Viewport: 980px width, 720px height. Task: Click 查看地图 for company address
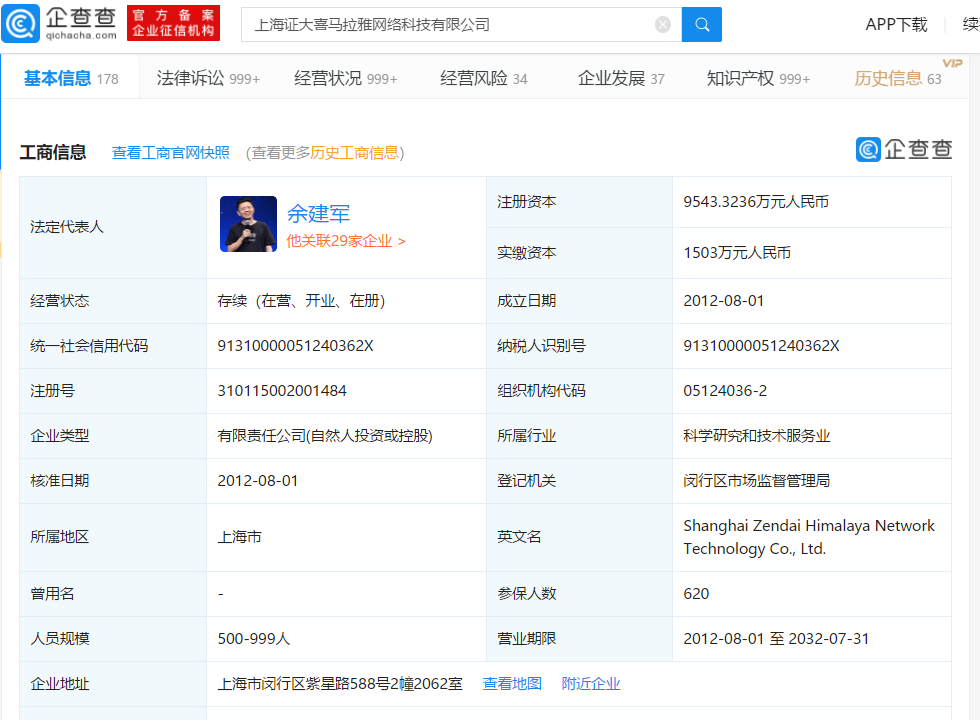point(512,684)
